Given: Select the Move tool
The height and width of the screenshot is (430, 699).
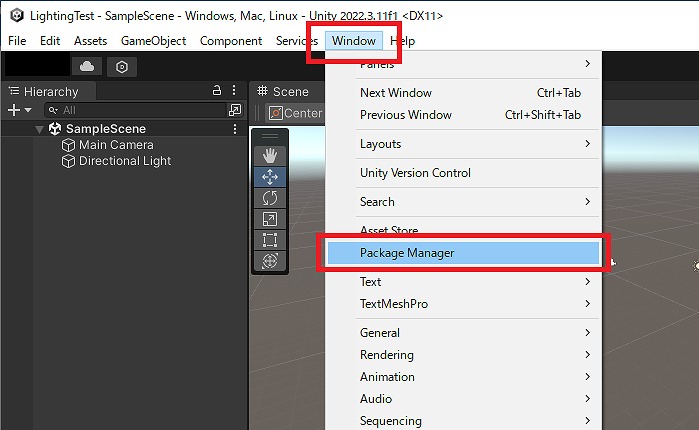Looking at the screenshot, I should point(270,177).
